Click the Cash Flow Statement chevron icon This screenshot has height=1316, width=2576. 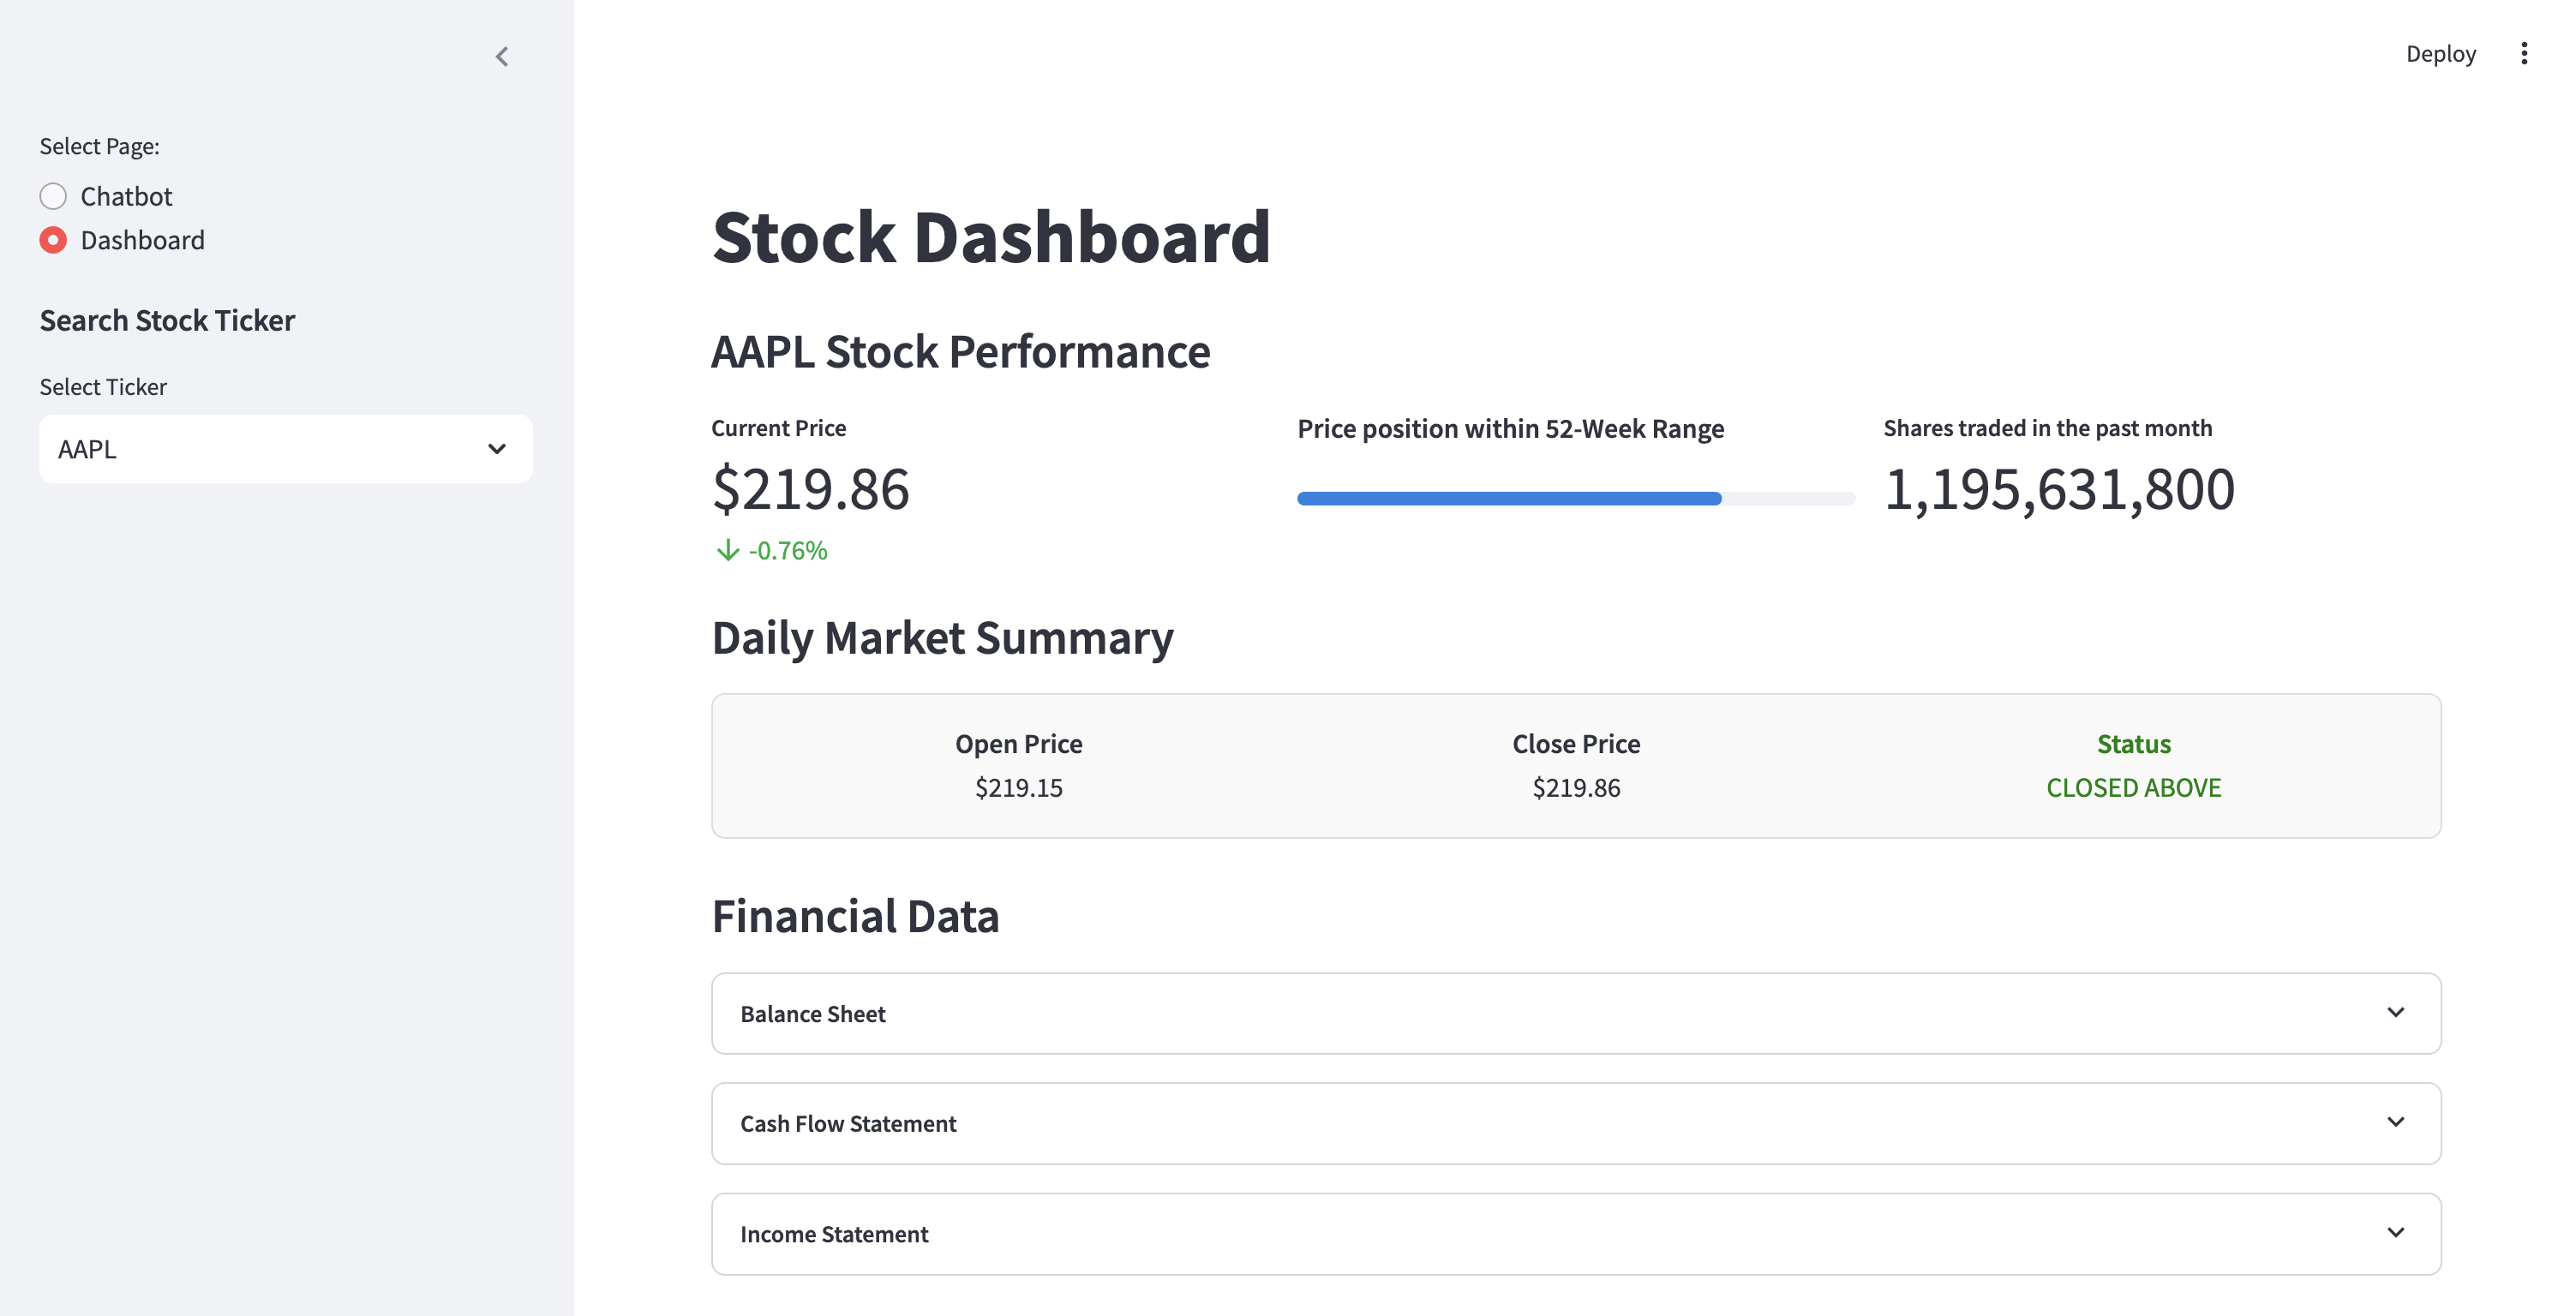2395,1122
